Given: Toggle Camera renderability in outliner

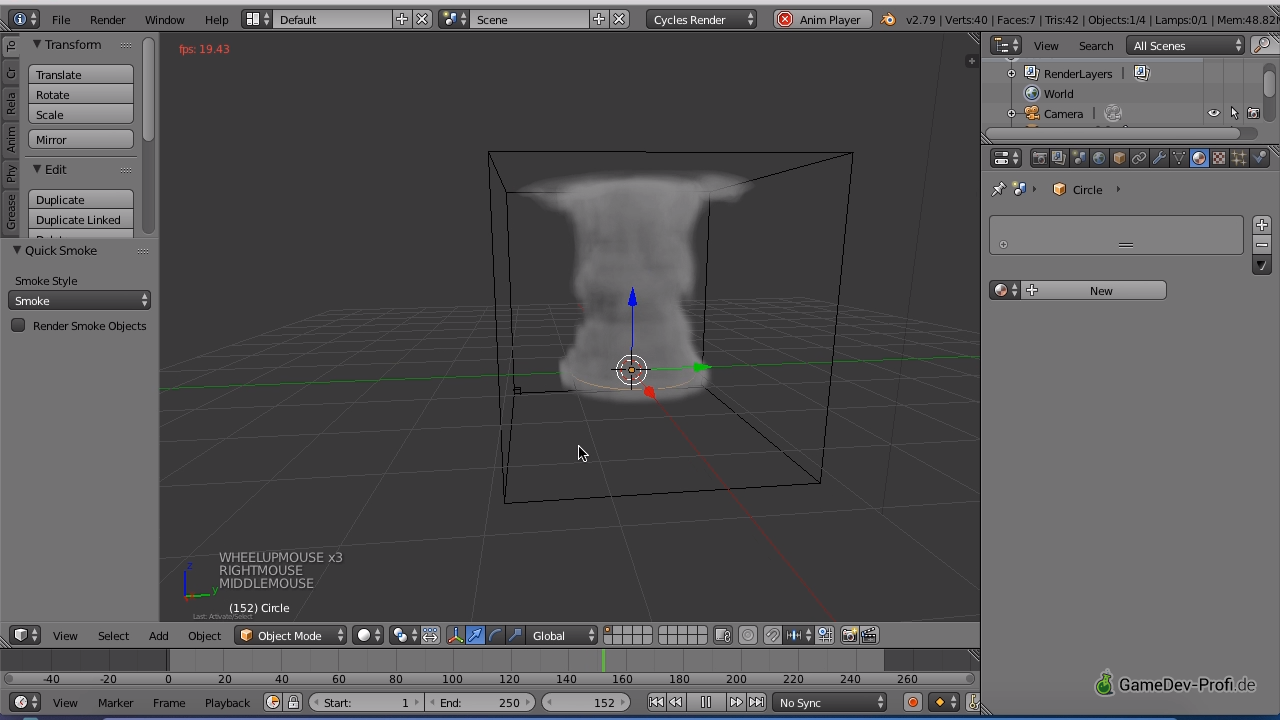Looking at the screenshot, I should pyautogui.click(x=1253, y=113).
